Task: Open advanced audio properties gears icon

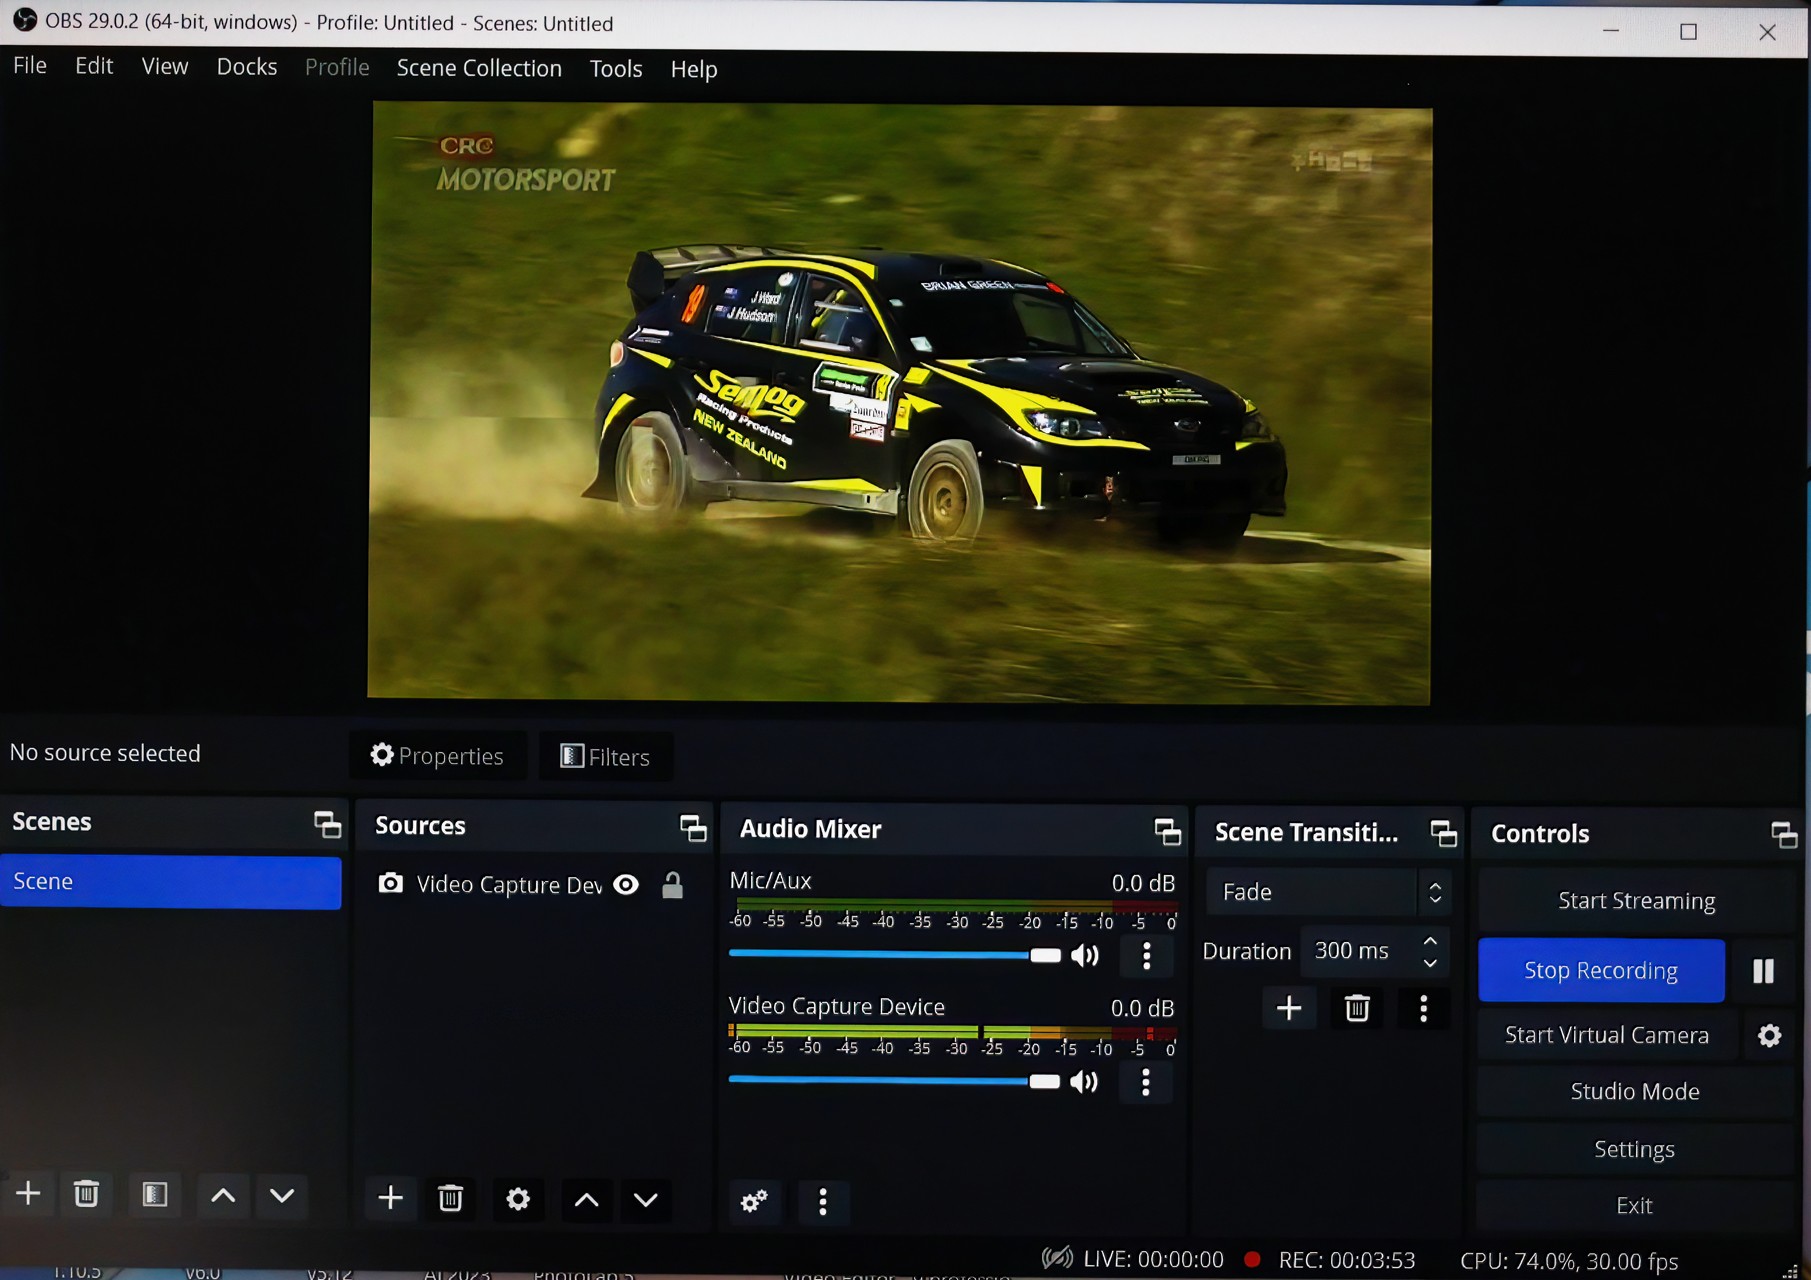Action: tap(754, 1201)
